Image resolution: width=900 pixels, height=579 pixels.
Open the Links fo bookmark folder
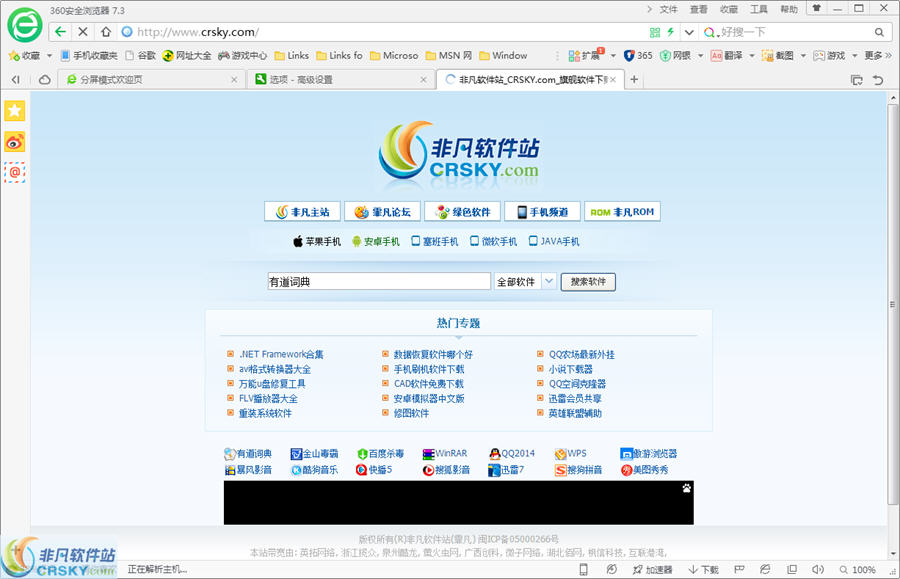[x=339, y=56]
